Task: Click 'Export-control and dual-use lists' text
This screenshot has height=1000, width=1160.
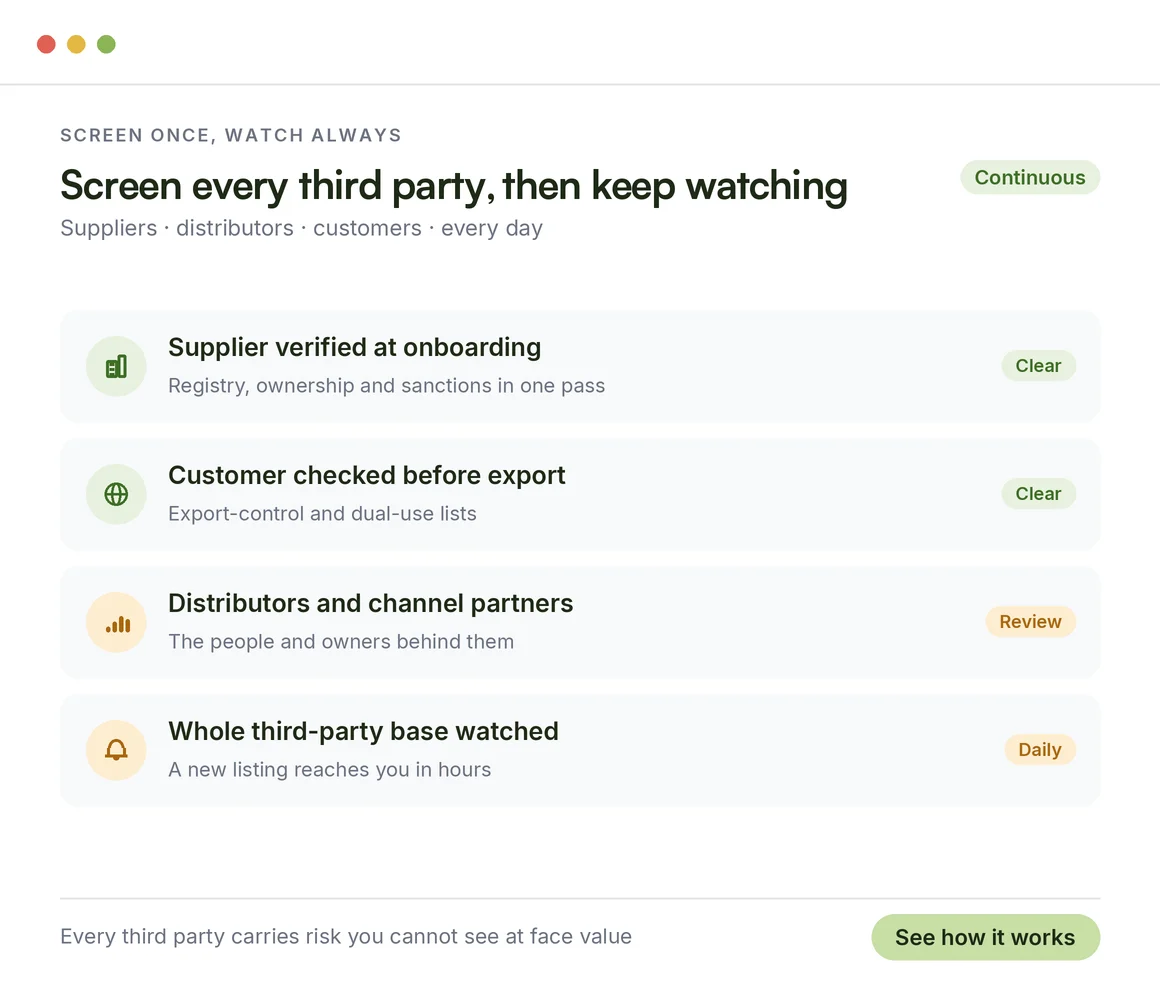Action: (322, 513)
